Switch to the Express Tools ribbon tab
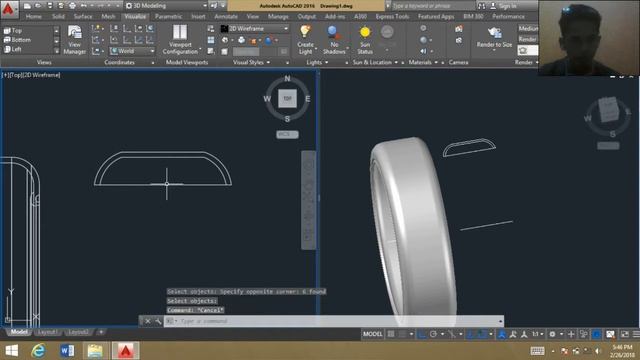The height and width of the screenshot is (360, 640). [x=392, y=16]
